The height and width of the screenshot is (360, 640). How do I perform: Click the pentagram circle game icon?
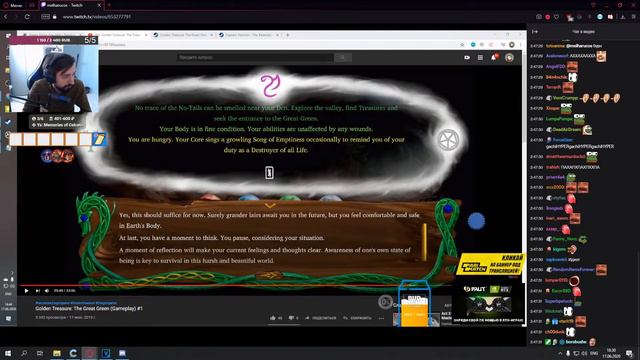click(x=448, y=140)
